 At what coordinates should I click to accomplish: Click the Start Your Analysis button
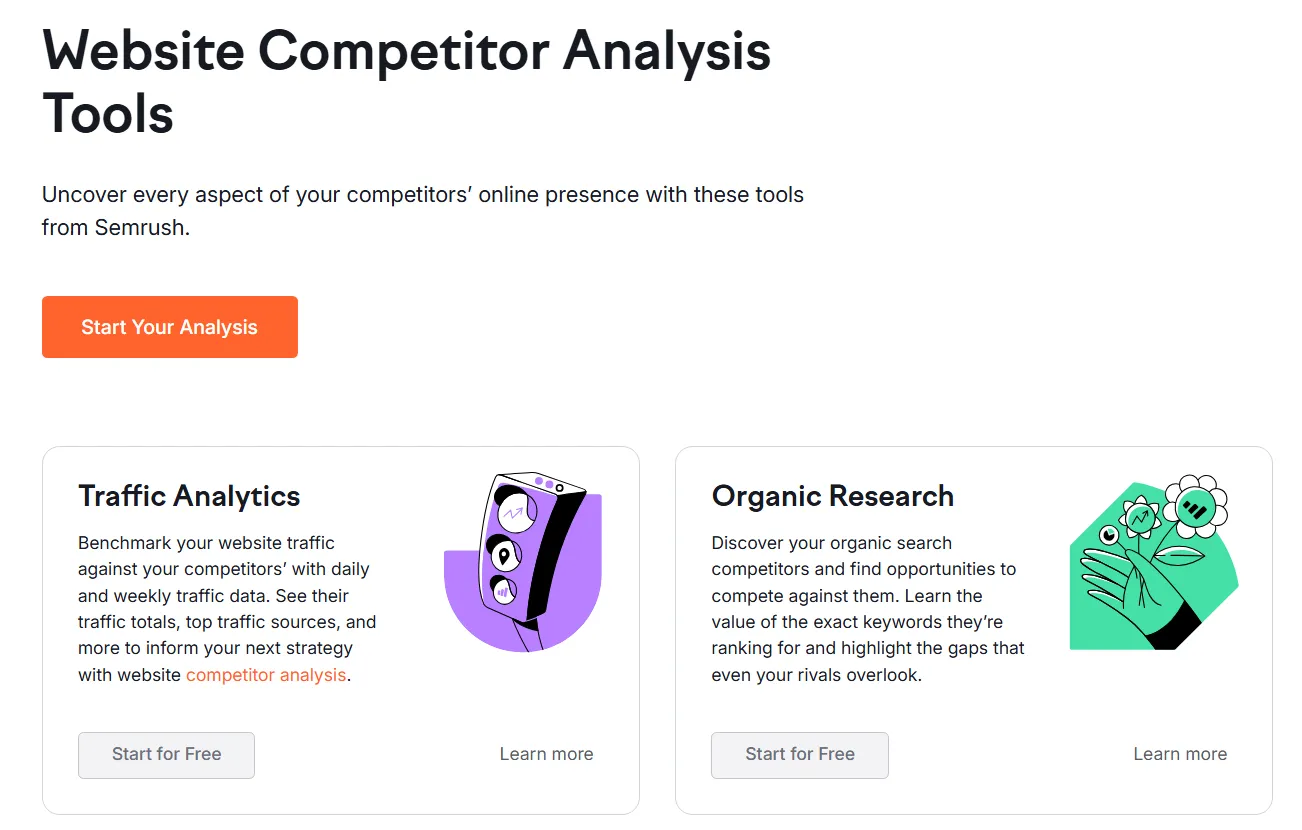click(170, 327)
